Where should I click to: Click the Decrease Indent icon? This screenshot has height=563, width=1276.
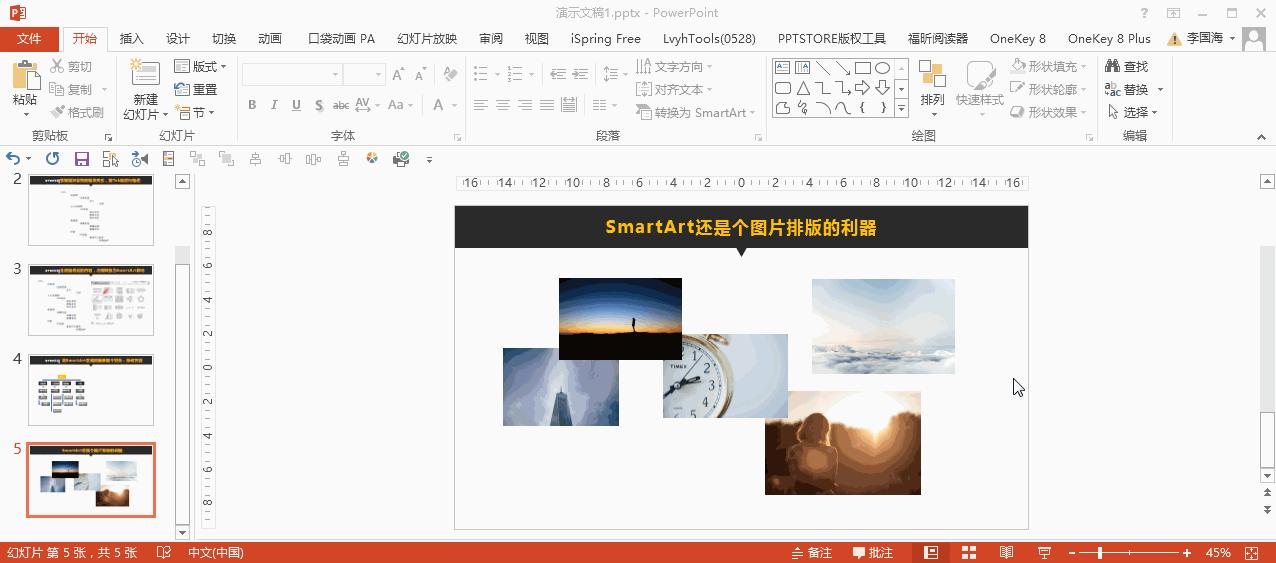click(x=558, y=75)
